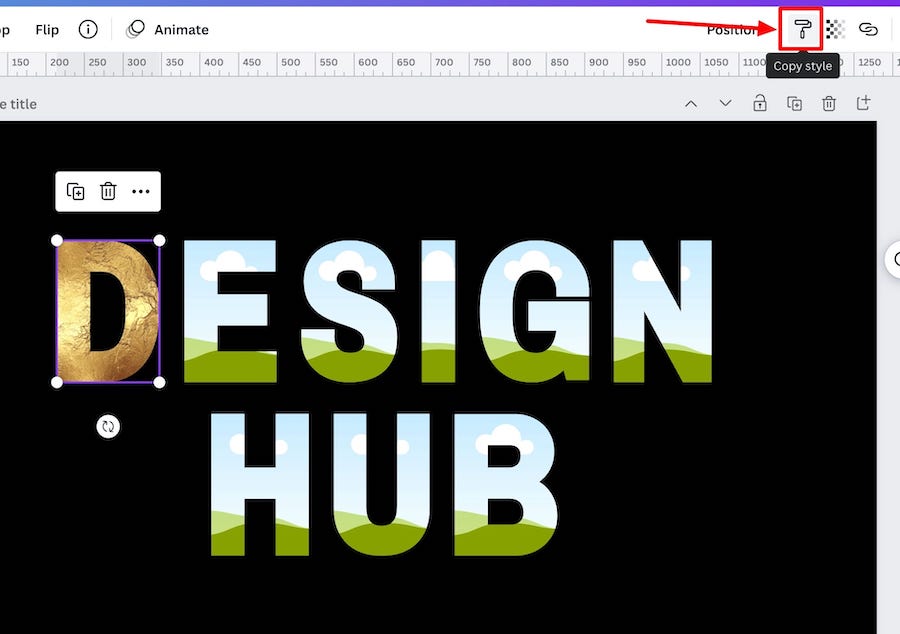
Task: Open the Info circle icon
Action: point(88,29)
